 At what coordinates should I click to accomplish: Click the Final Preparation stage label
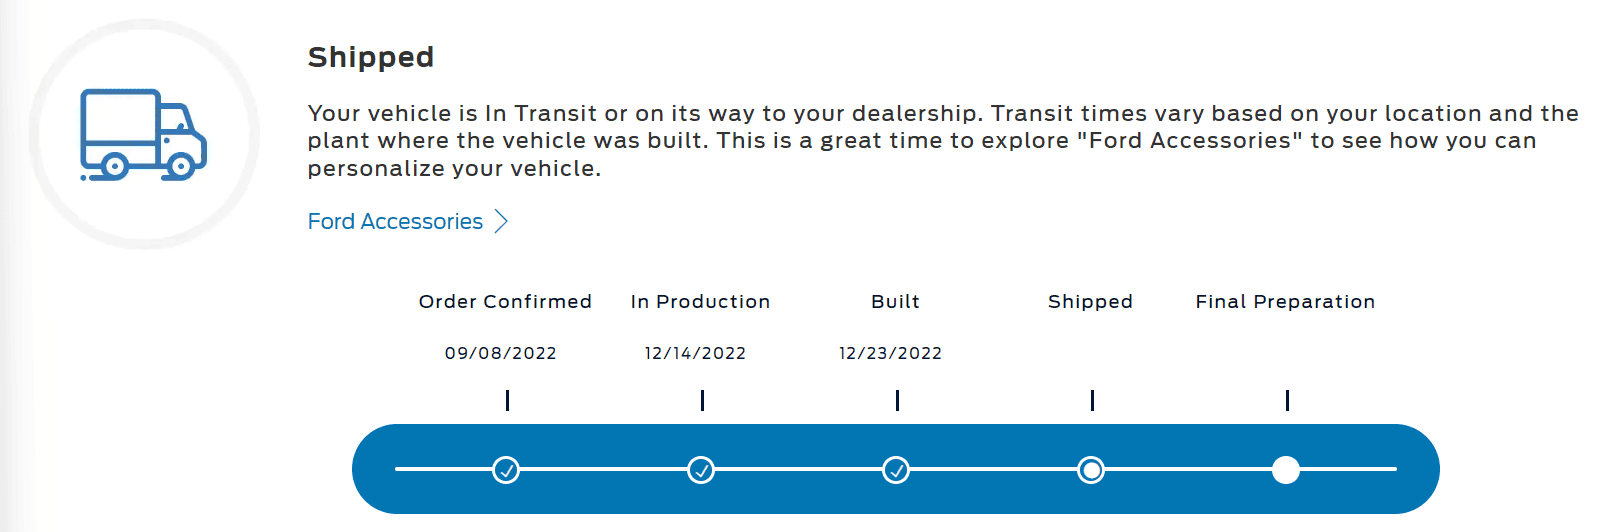(x=1285, y=302)
